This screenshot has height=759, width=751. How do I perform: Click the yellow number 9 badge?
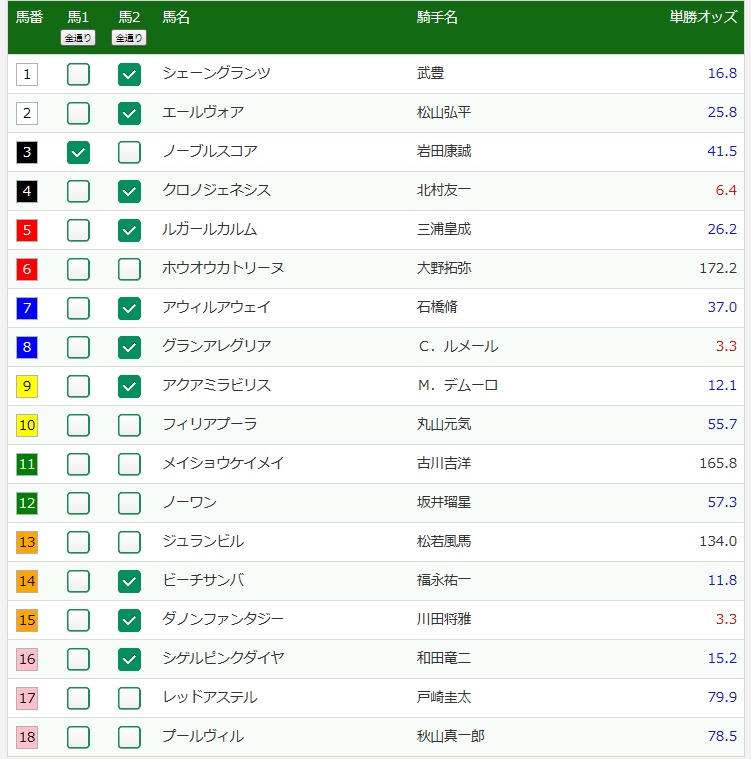coord(27,386)
